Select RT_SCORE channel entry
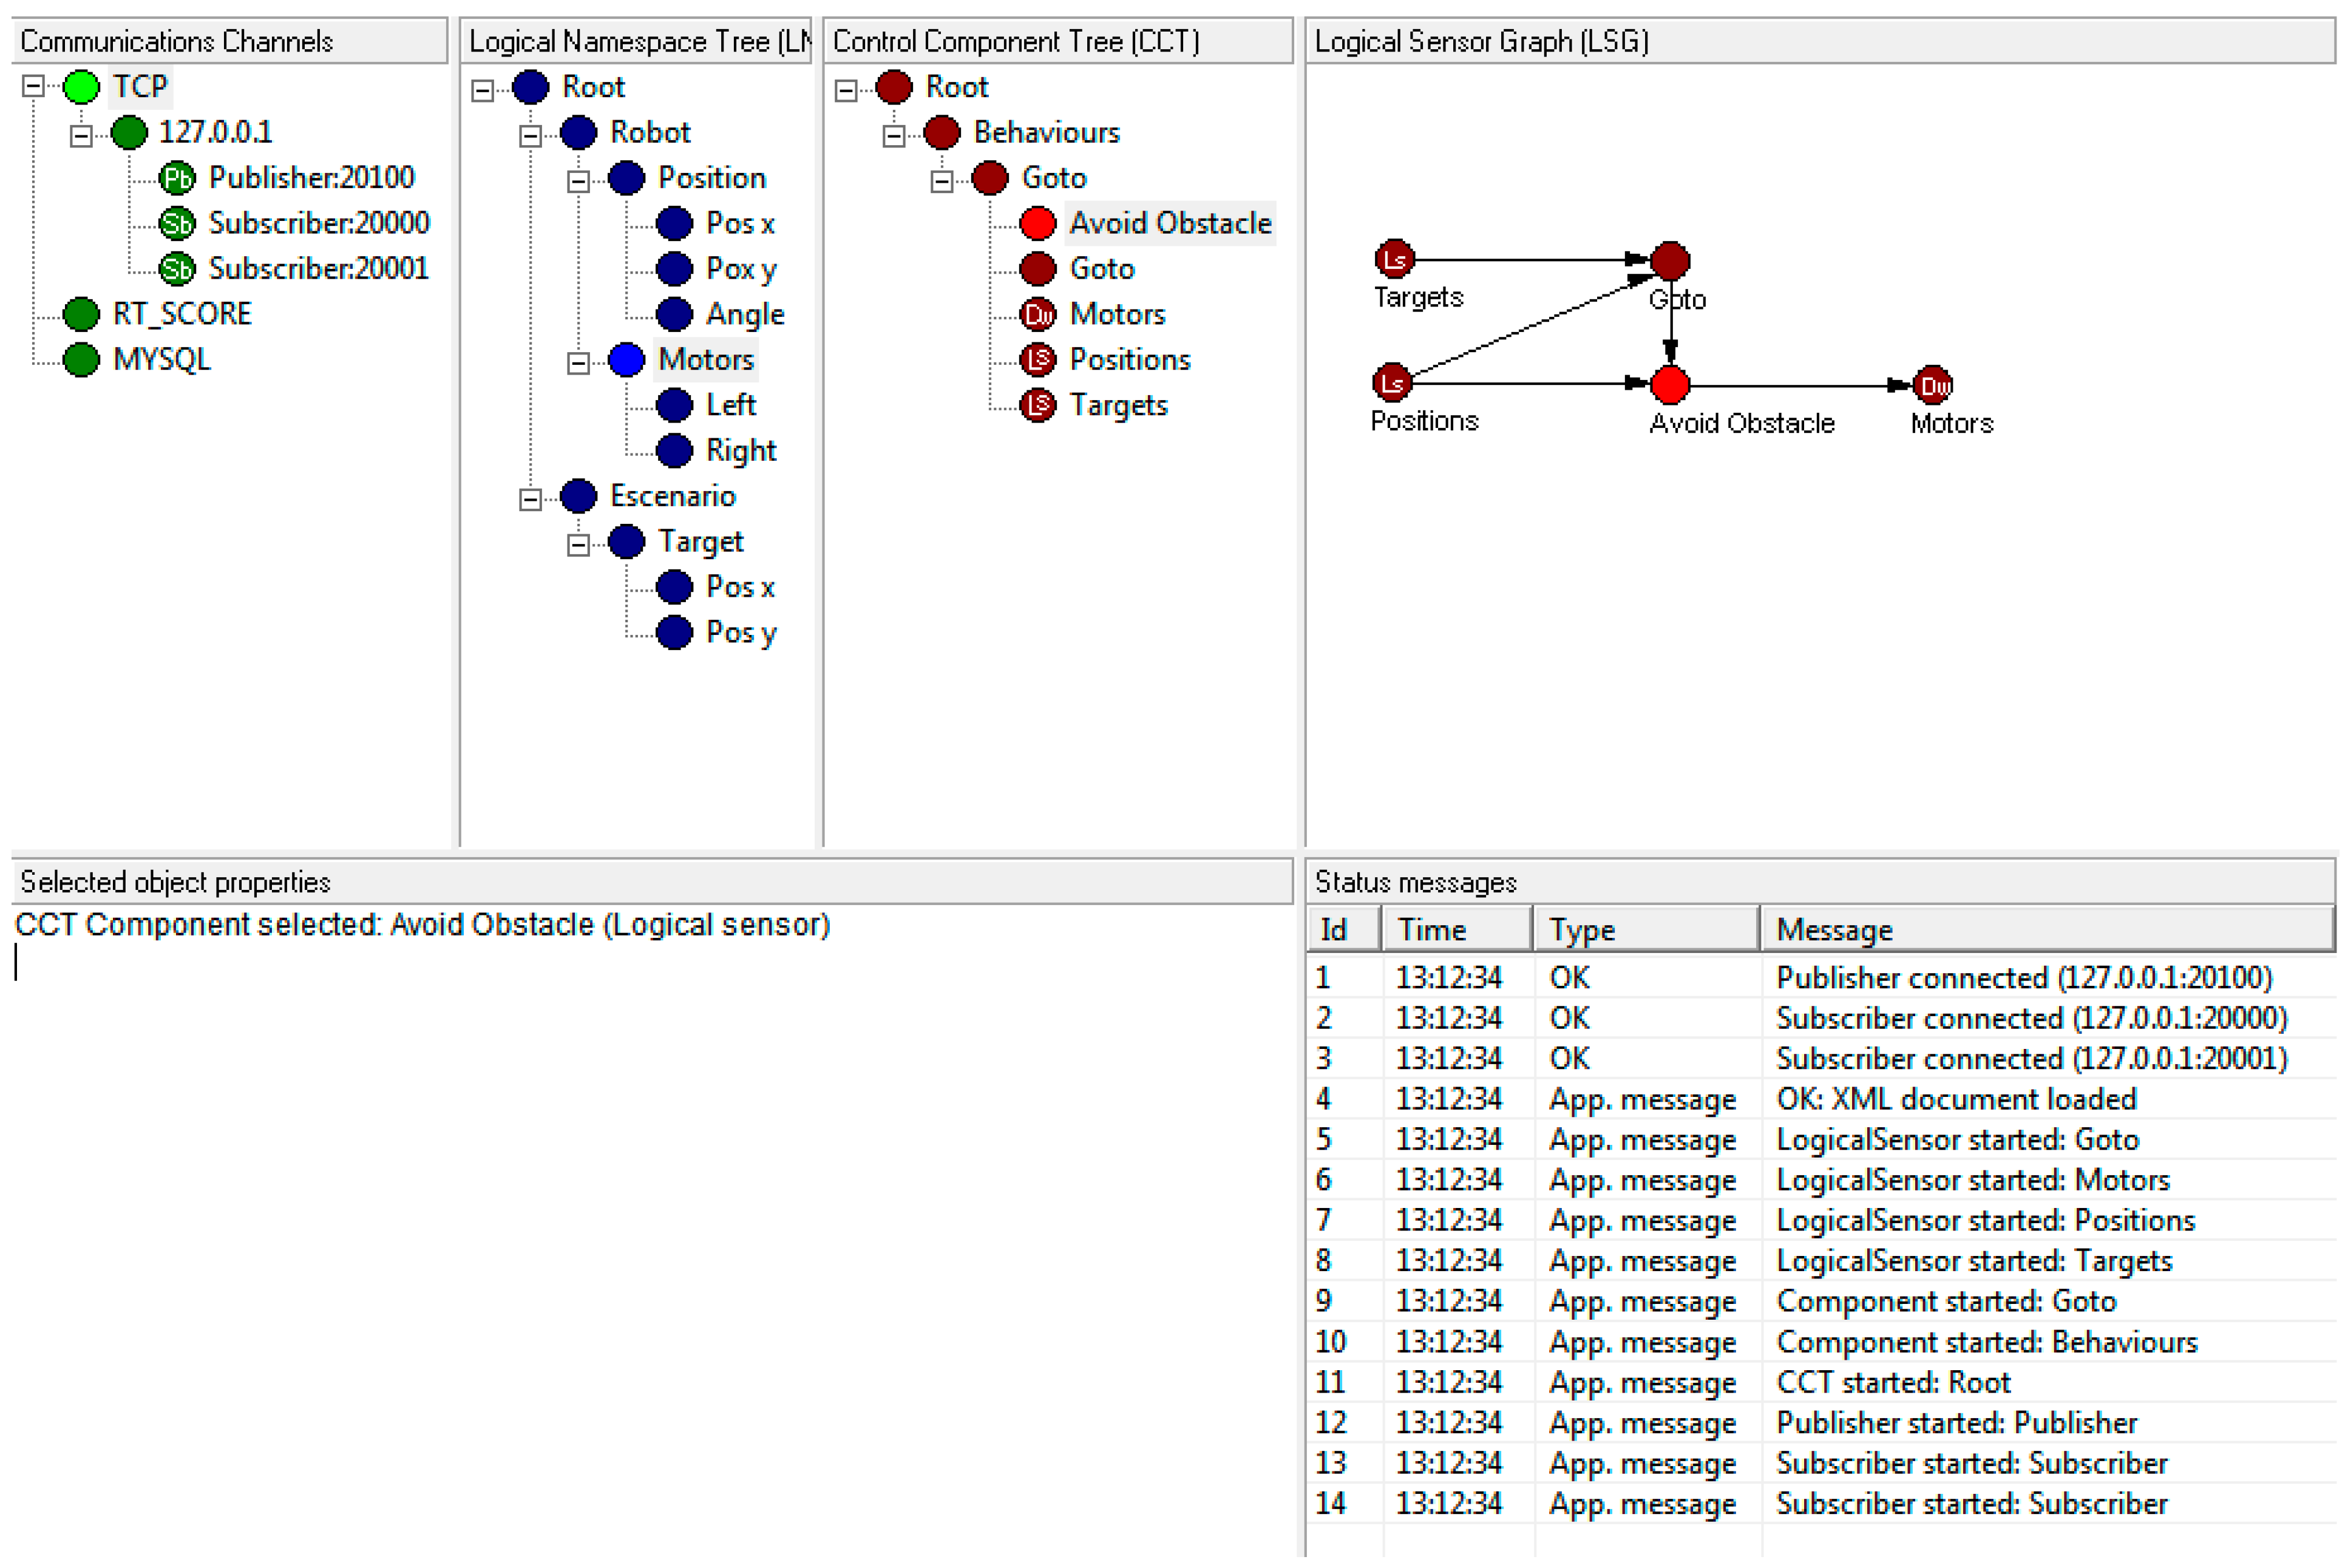The height and width of the screenshot is (1568, 2348). [x=181, y=314]
